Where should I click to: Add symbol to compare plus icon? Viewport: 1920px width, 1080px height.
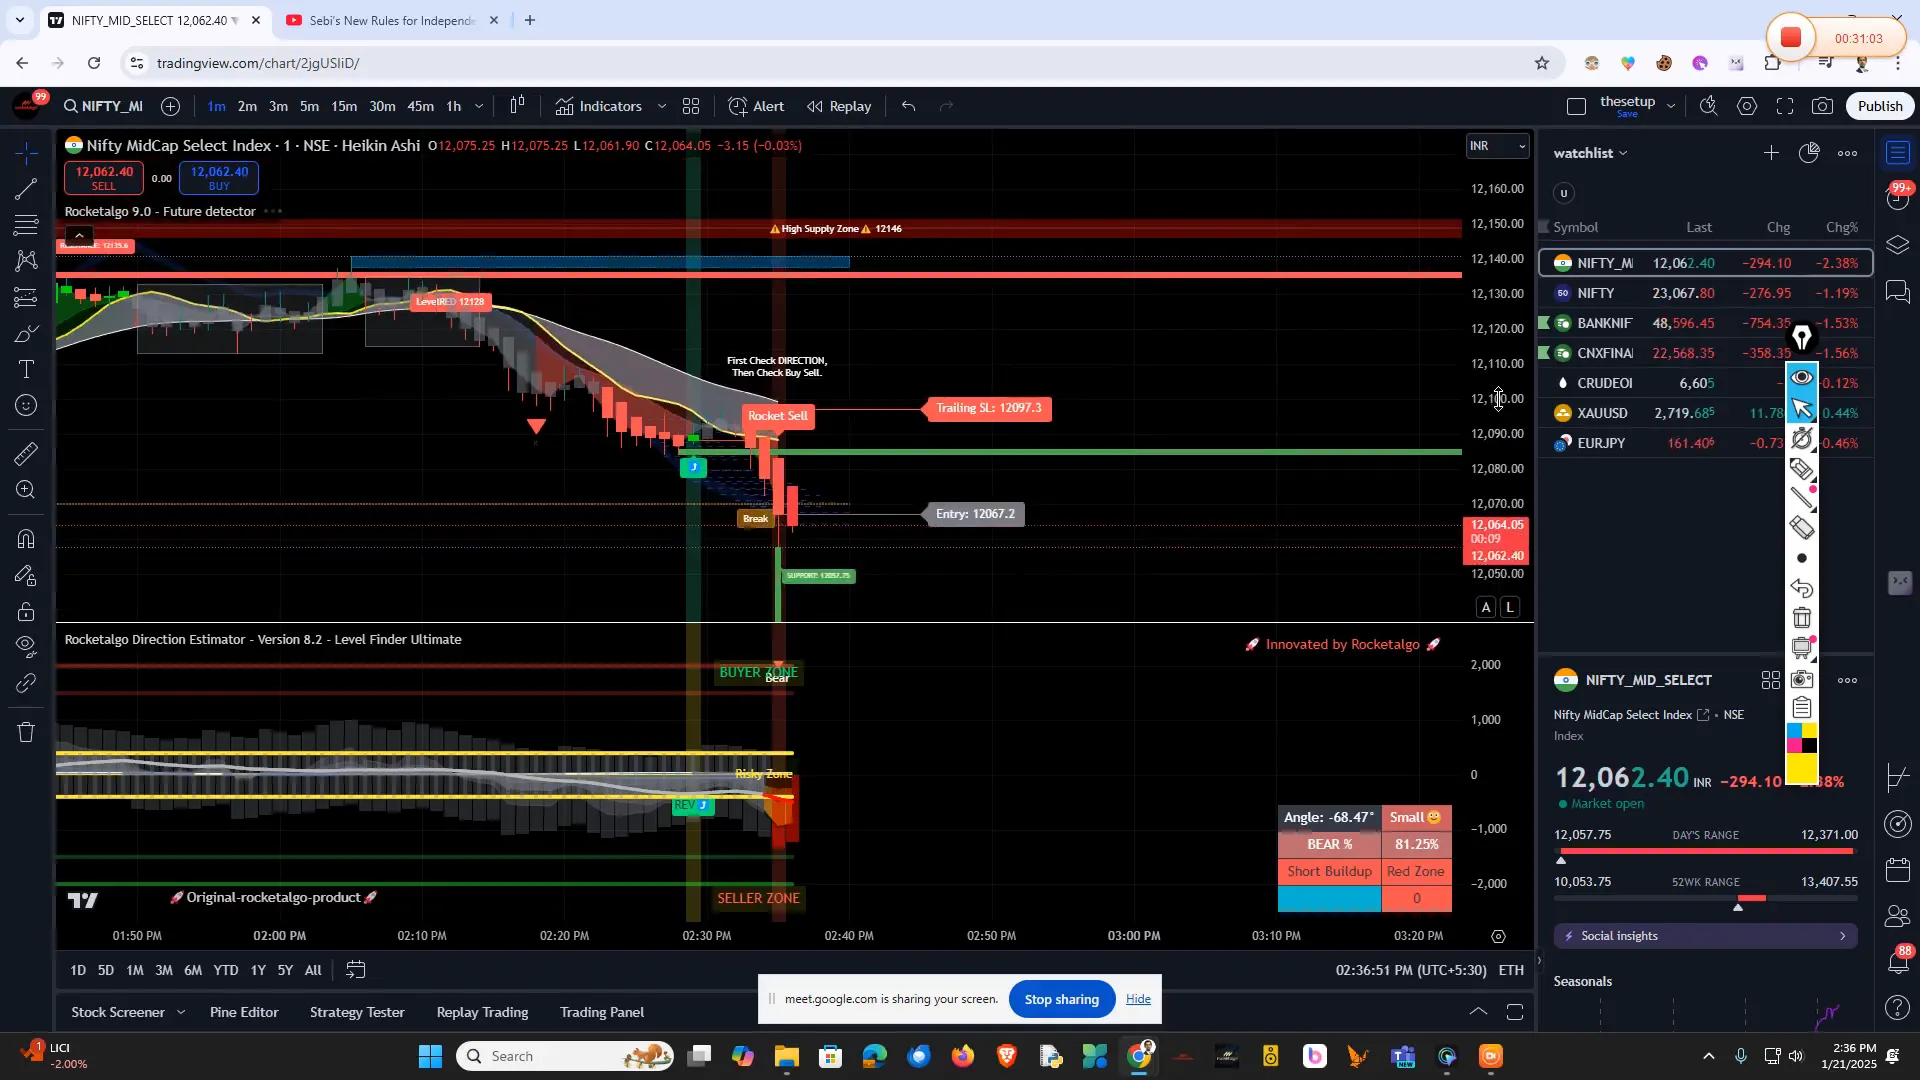(x=171, y=106)
